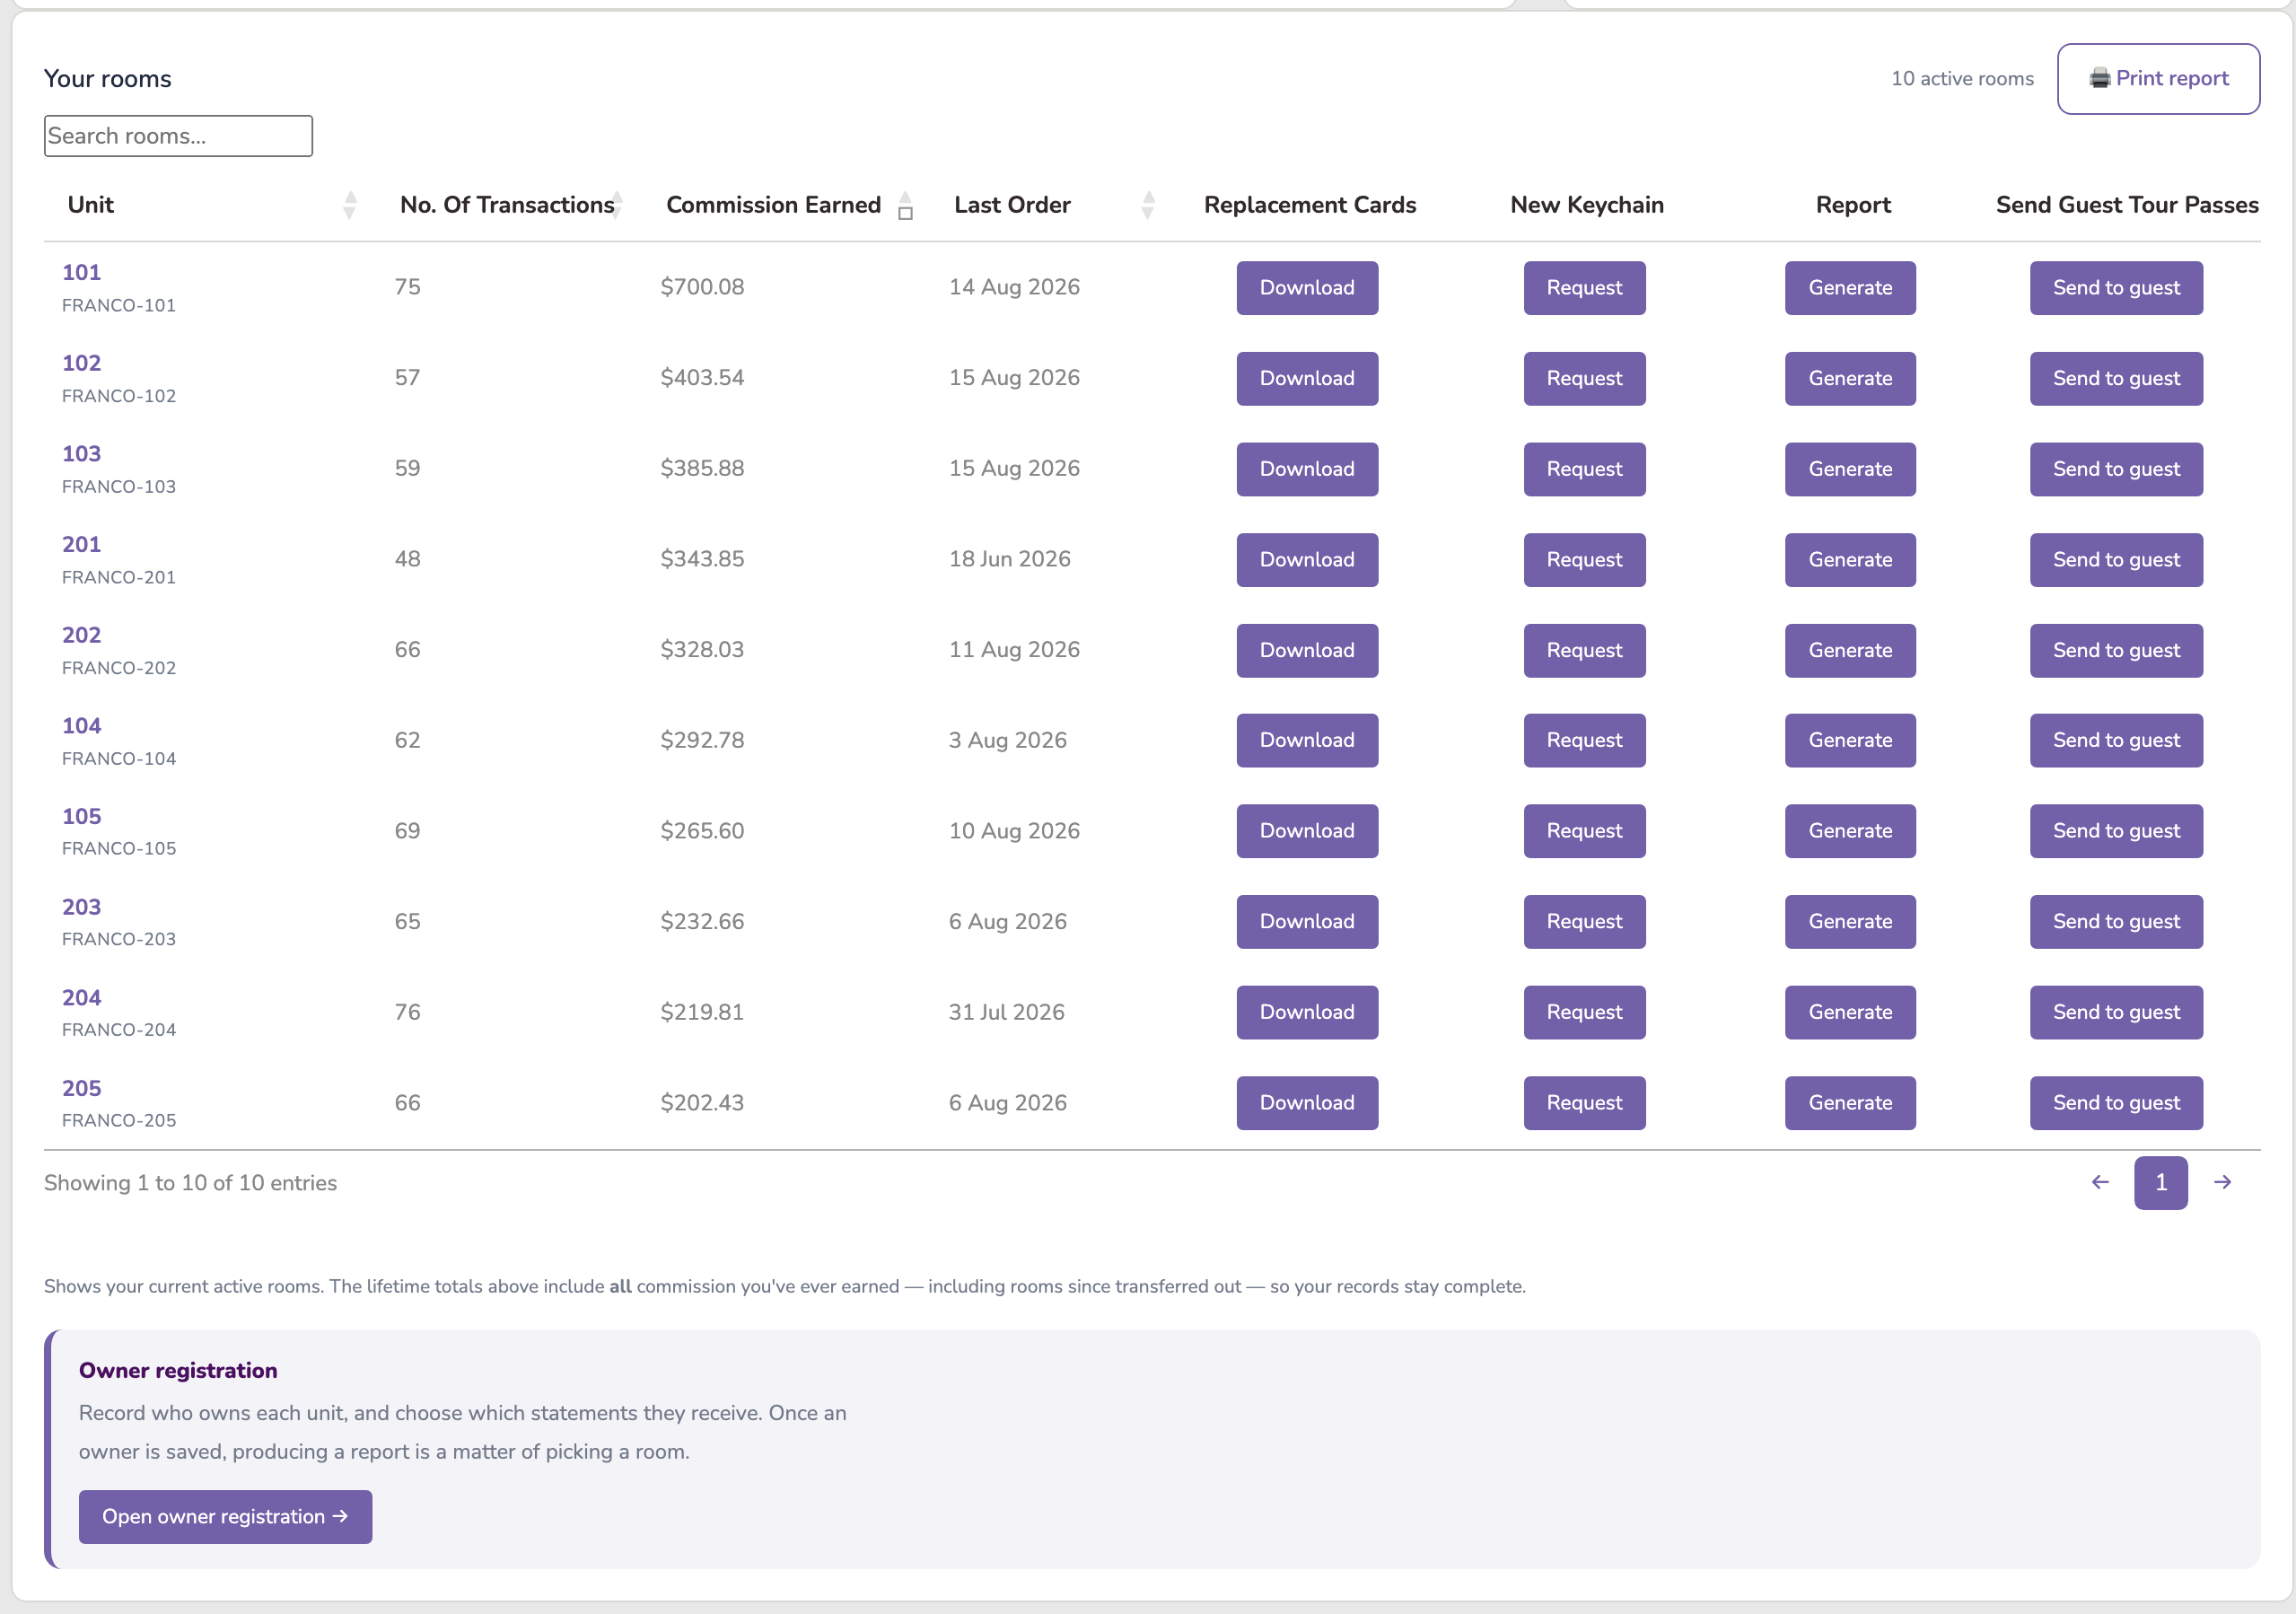Screen dimensions: 2296x1614
Task: Request new keychain for unit 101
Action: tap(1584, 288)
